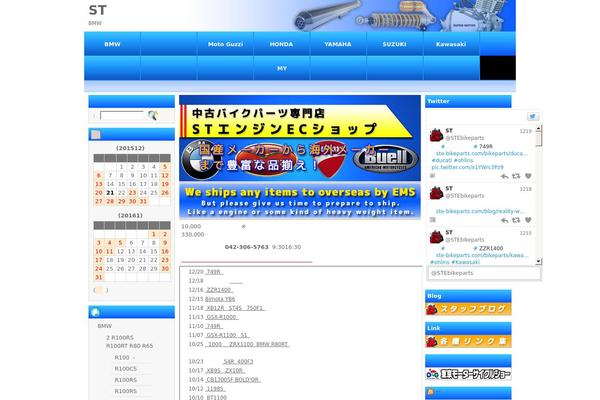Open the 12/16 ZZR1400 news link

pos(219,290)
